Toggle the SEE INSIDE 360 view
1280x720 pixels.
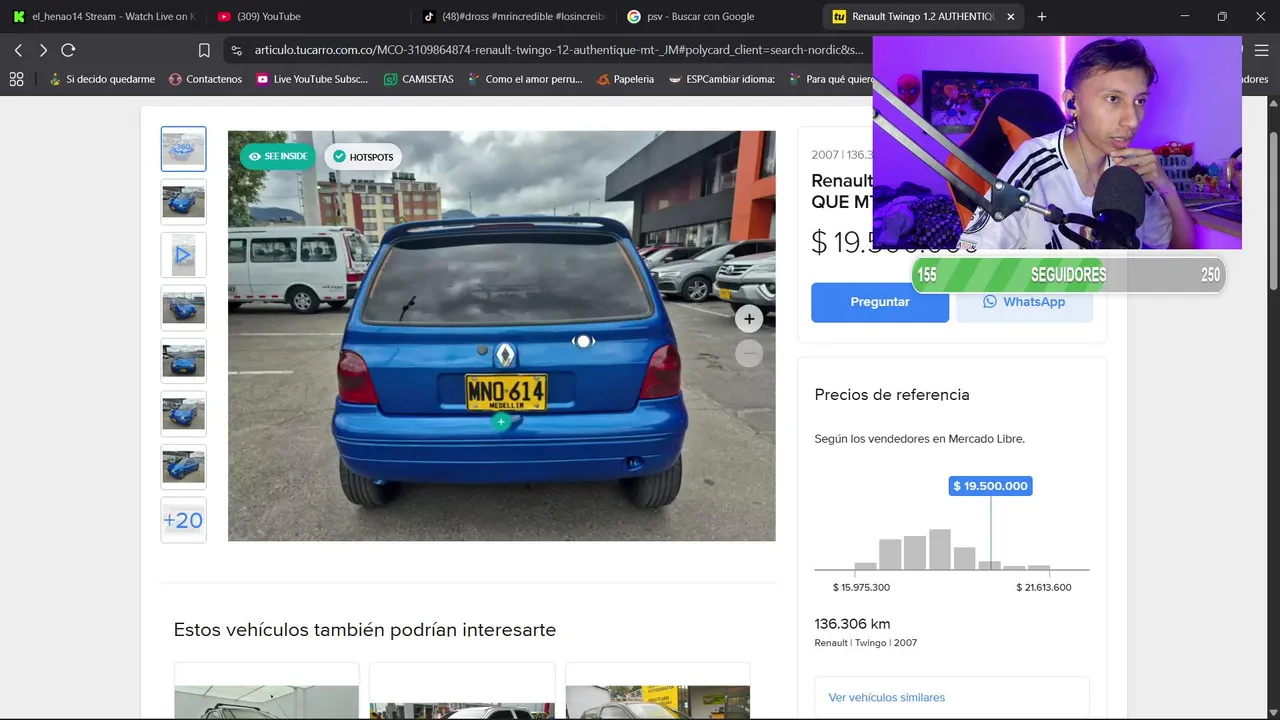click(x=278, y=156)
